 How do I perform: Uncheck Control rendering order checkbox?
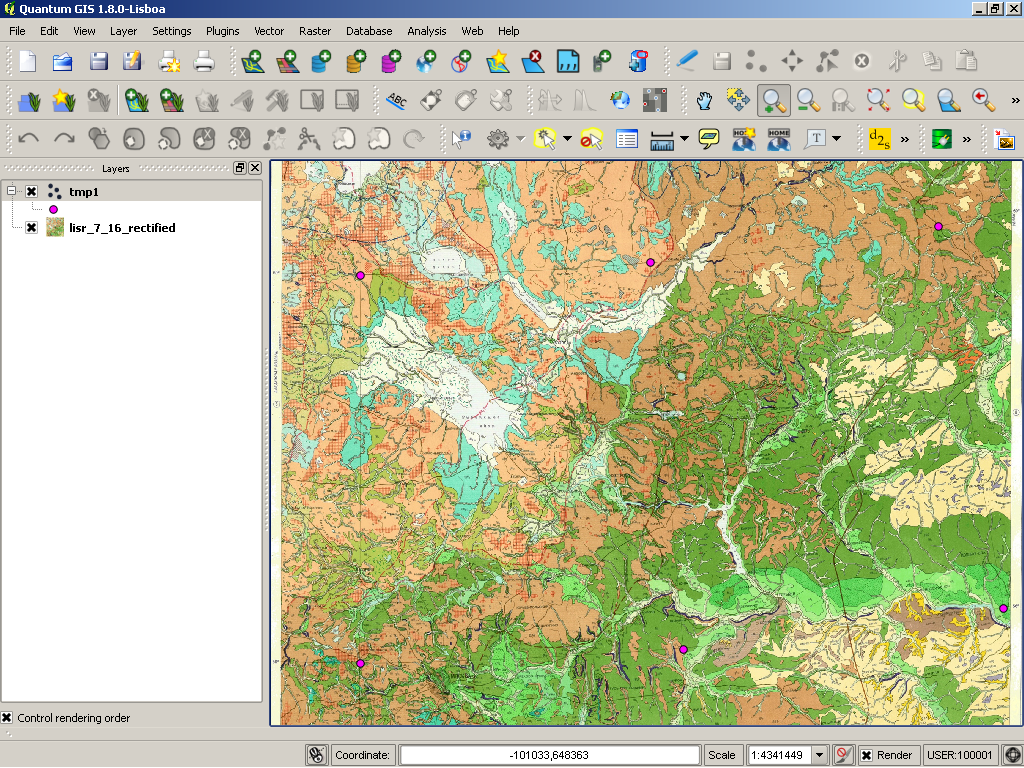(7, 718)
